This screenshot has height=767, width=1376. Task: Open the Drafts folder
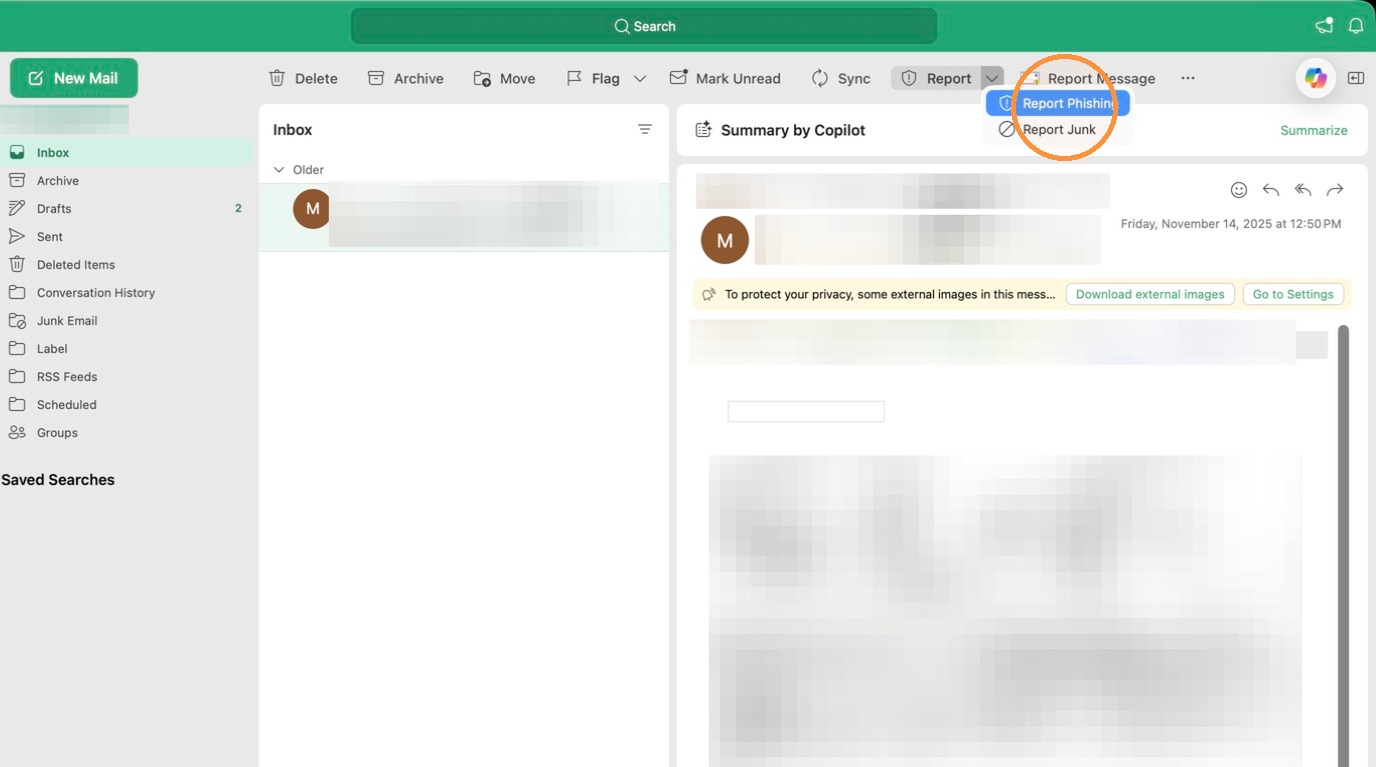[126, 209]
